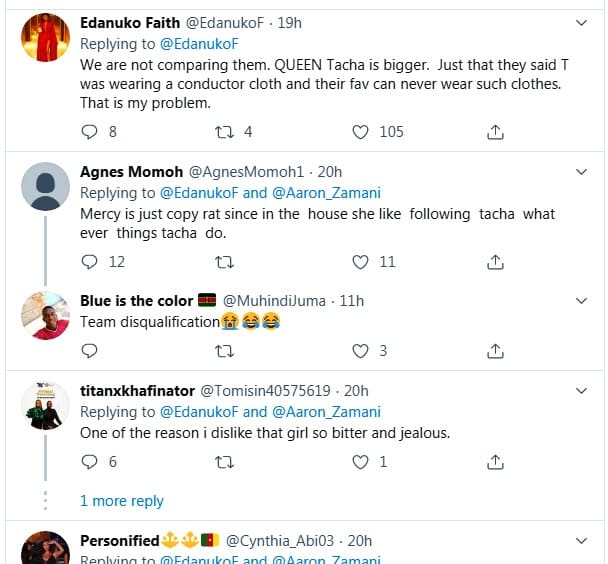Screen dimensions: 608x564
Task: Open Blue is the color's profile name
Action: [130, 301]
